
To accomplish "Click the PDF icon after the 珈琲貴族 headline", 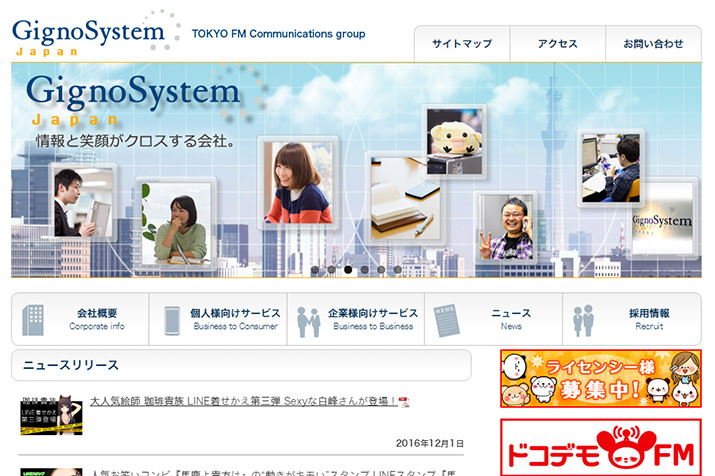I will click(404, 402).
